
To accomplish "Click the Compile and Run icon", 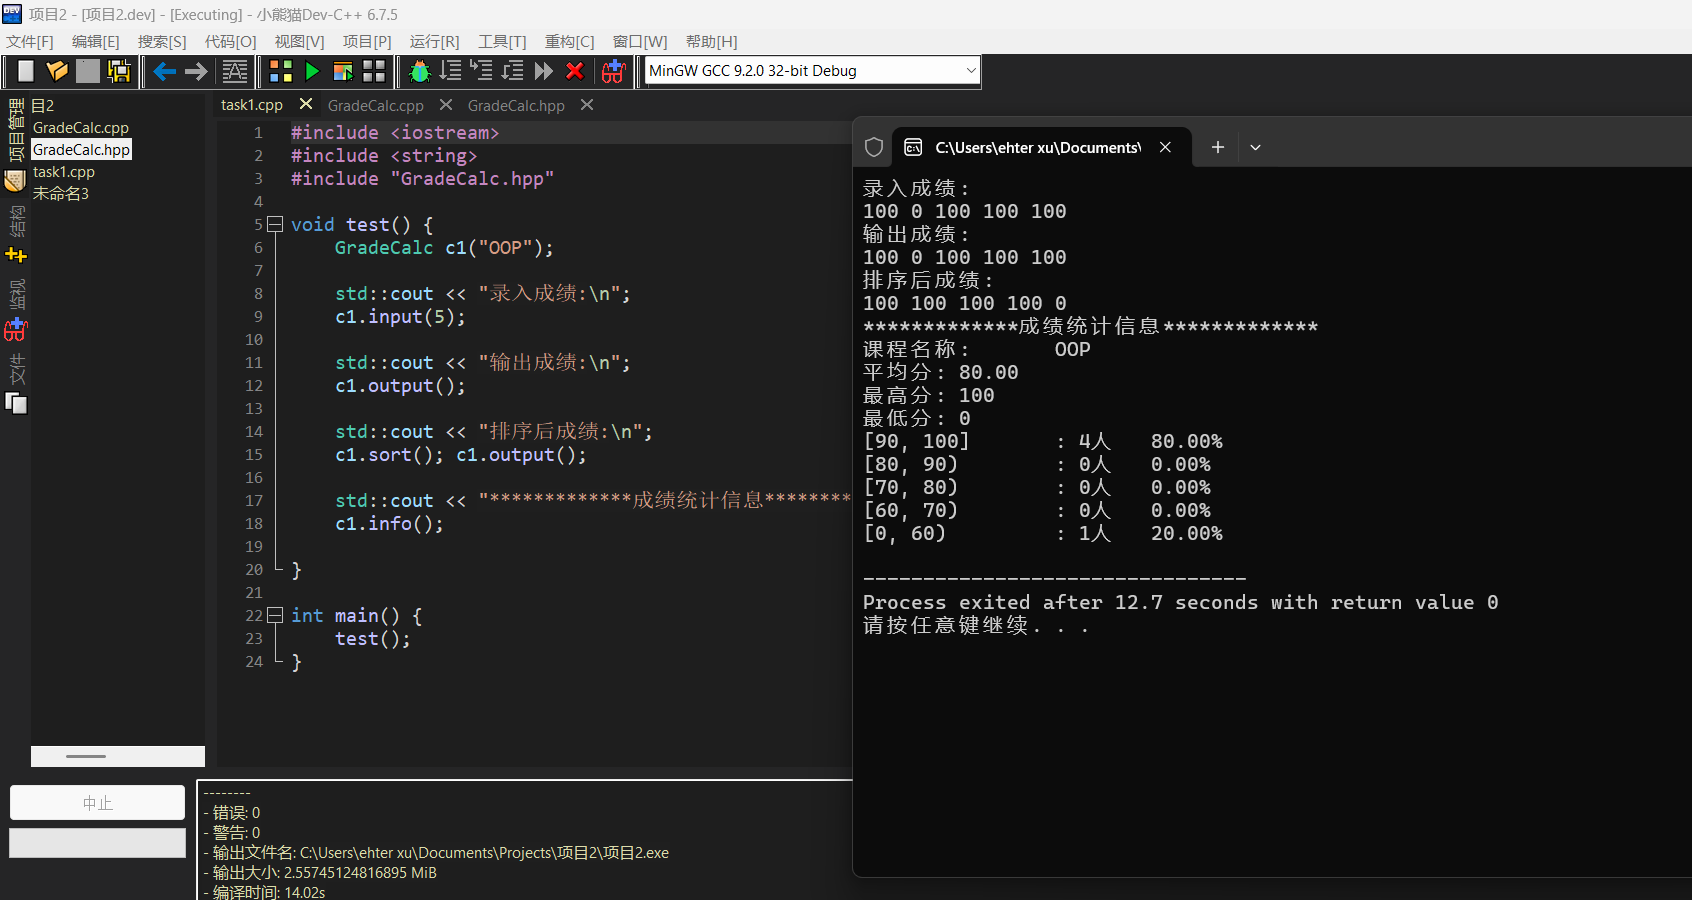I will (x=343, y=71).
